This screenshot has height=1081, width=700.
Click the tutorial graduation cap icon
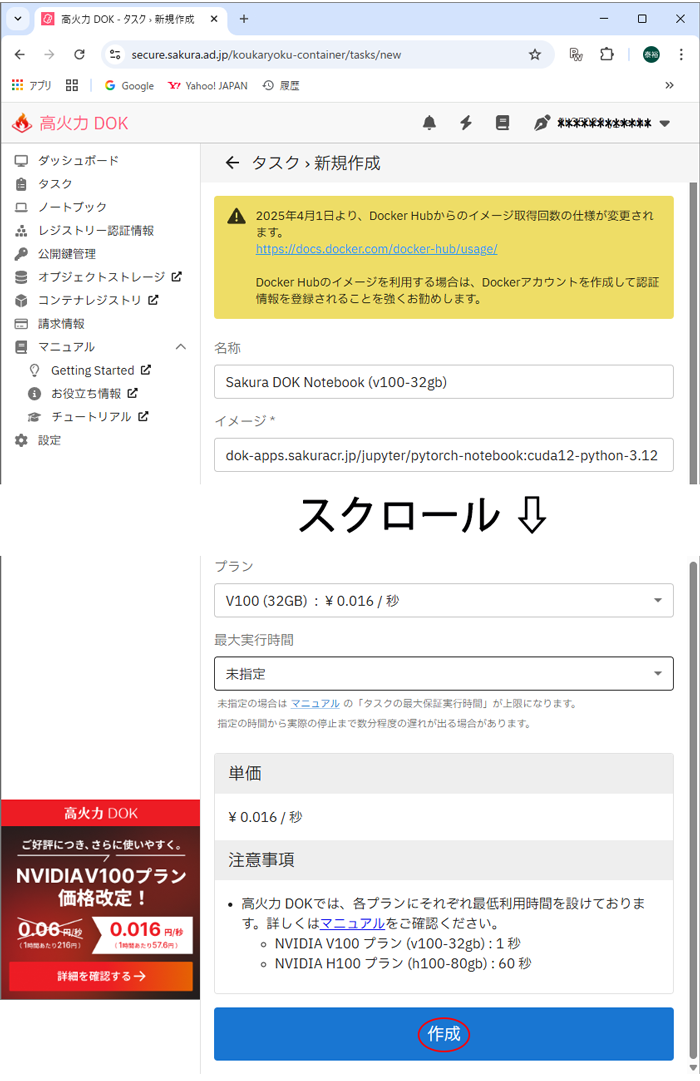tap(34, 417)
